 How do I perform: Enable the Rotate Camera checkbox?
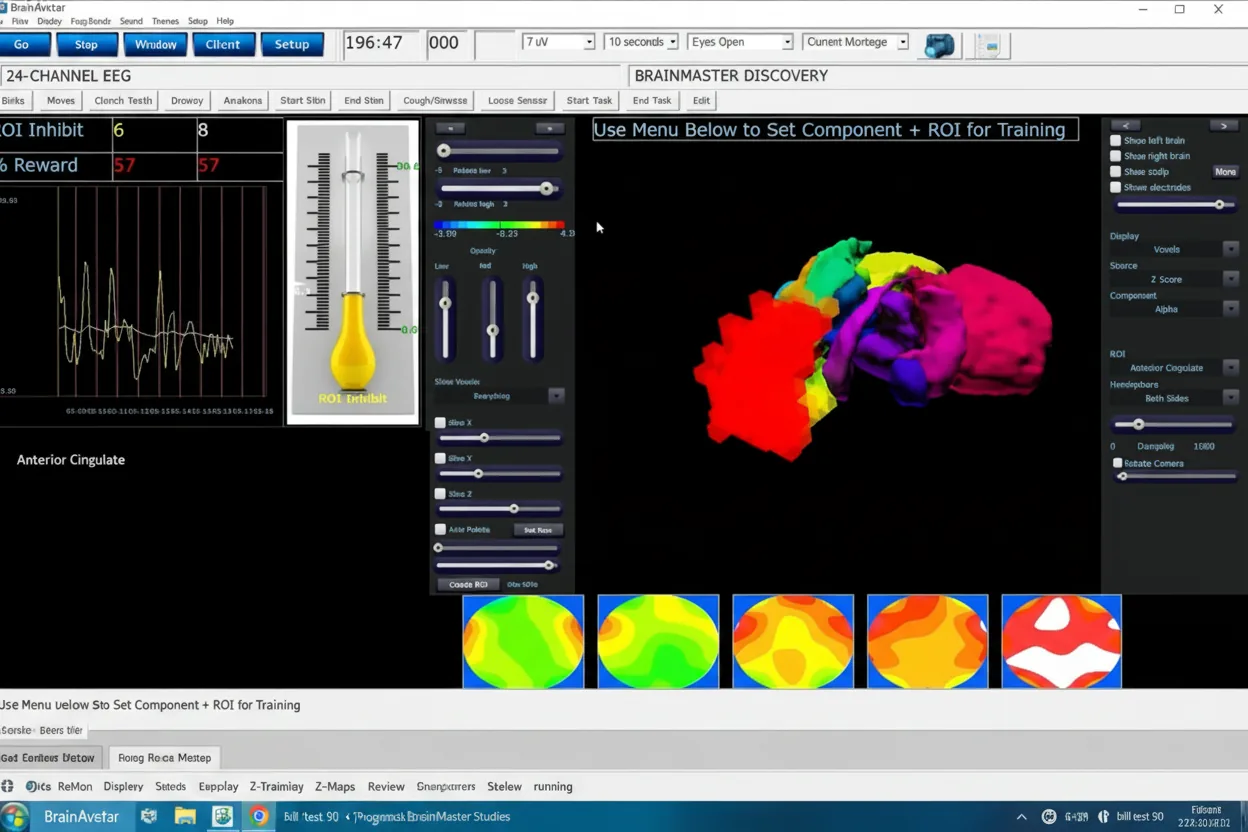[x=1118, y=463]
